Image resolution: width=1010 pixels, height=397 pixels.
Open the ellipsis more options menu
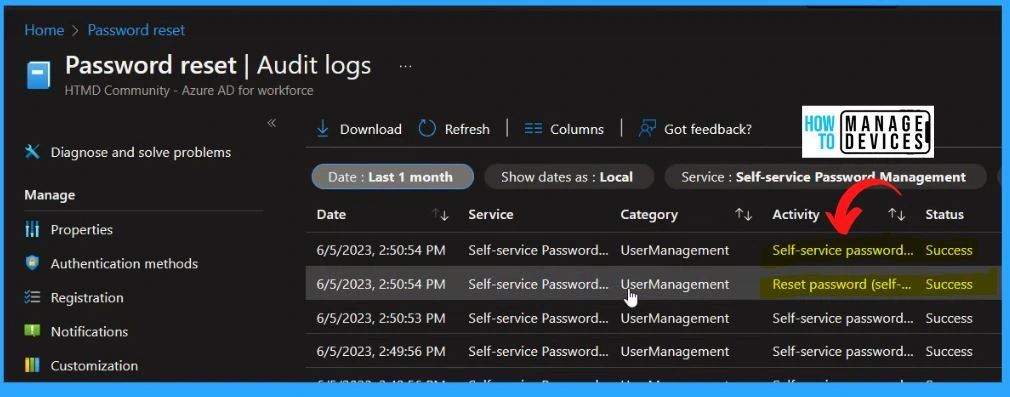click(x=405, y=66)
